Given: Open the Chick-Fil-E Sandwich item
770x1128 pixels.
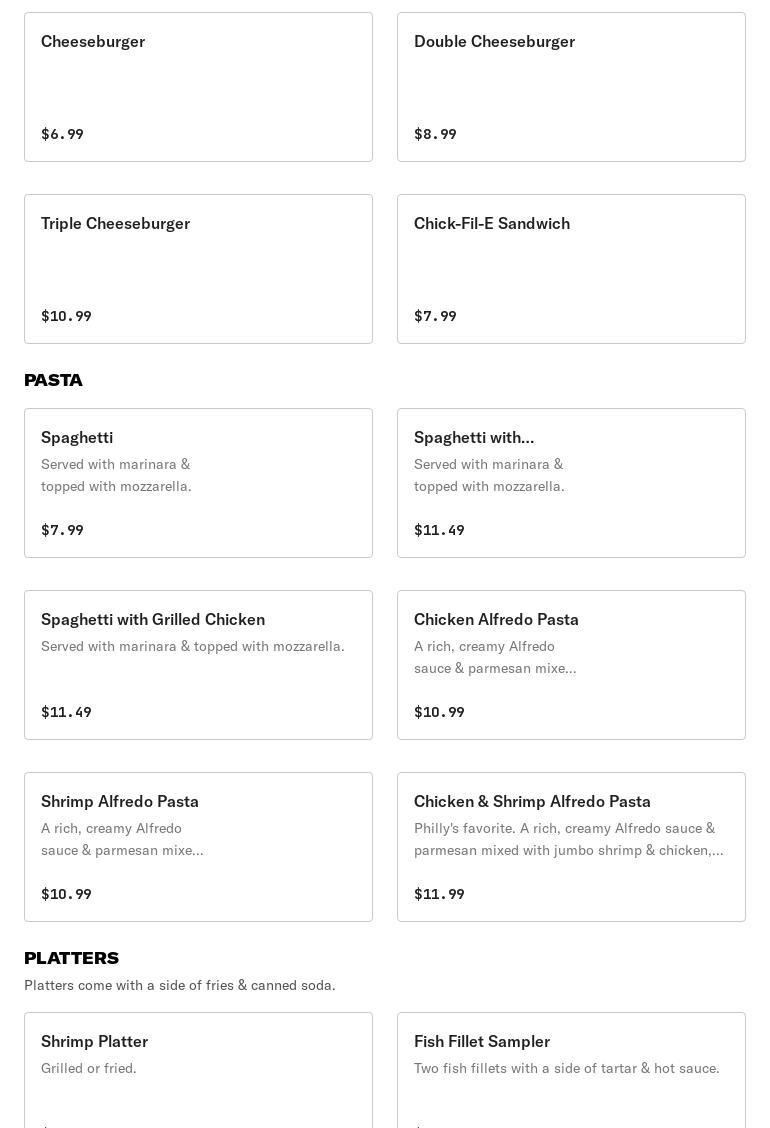Looking at the screenshot, I should (571, 269).
